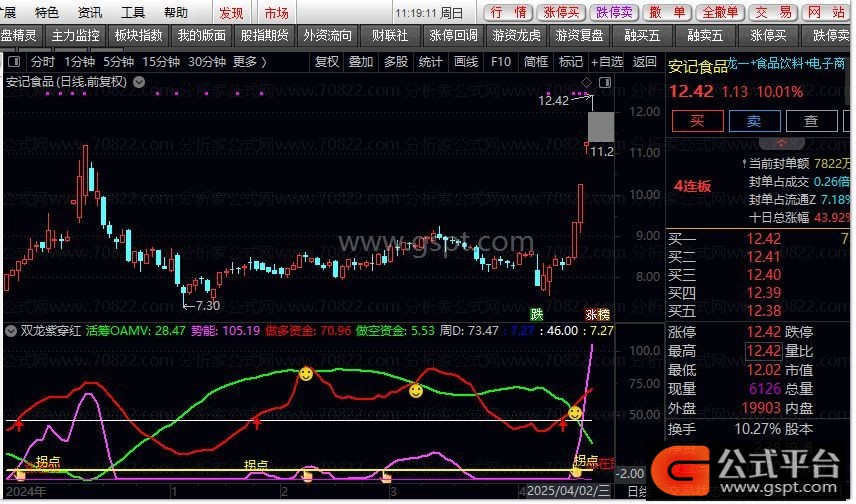Image resolution: width=856 pixels, height=504 pixels.
Task: Switch chart to 1分钟 period
Action: point(80,62)
